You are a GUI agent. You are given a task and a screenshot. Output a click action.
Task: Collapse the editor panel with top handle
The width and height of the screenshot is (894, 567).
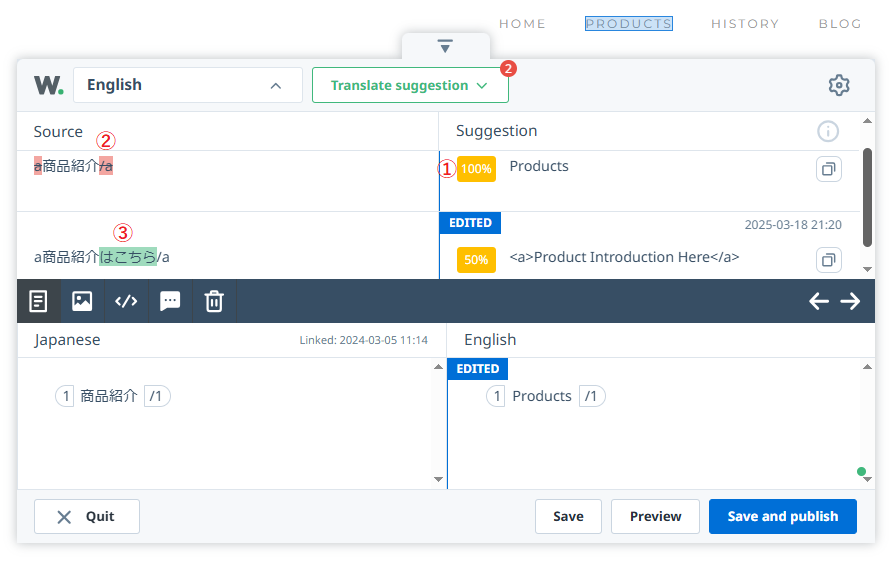[x=446, y=46]
